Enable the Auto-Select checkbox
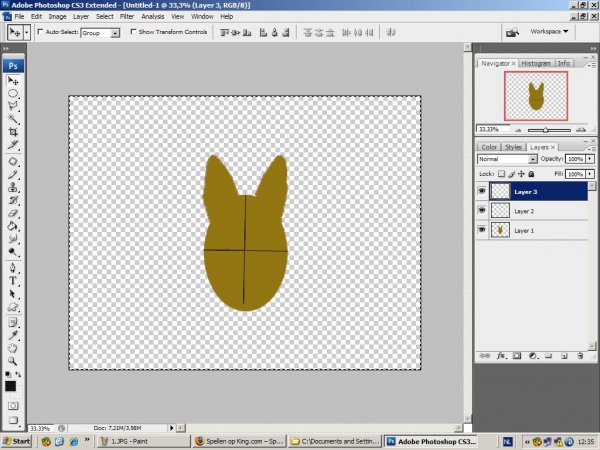600x450 pixels. coord(40,32)
